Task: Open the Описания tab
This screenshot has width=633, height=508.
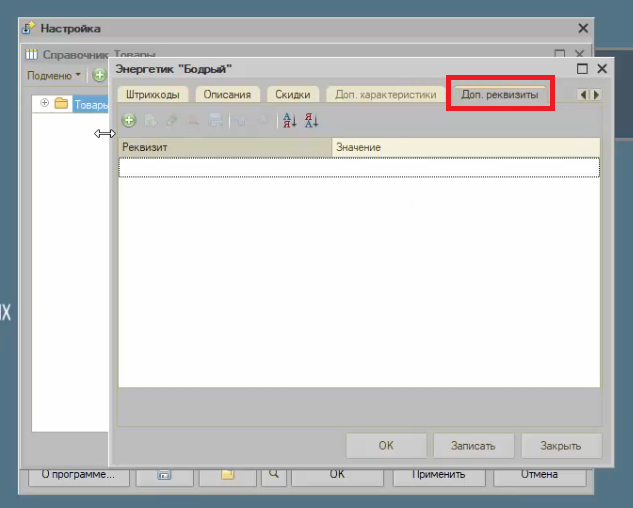Action: coord(226,95)
